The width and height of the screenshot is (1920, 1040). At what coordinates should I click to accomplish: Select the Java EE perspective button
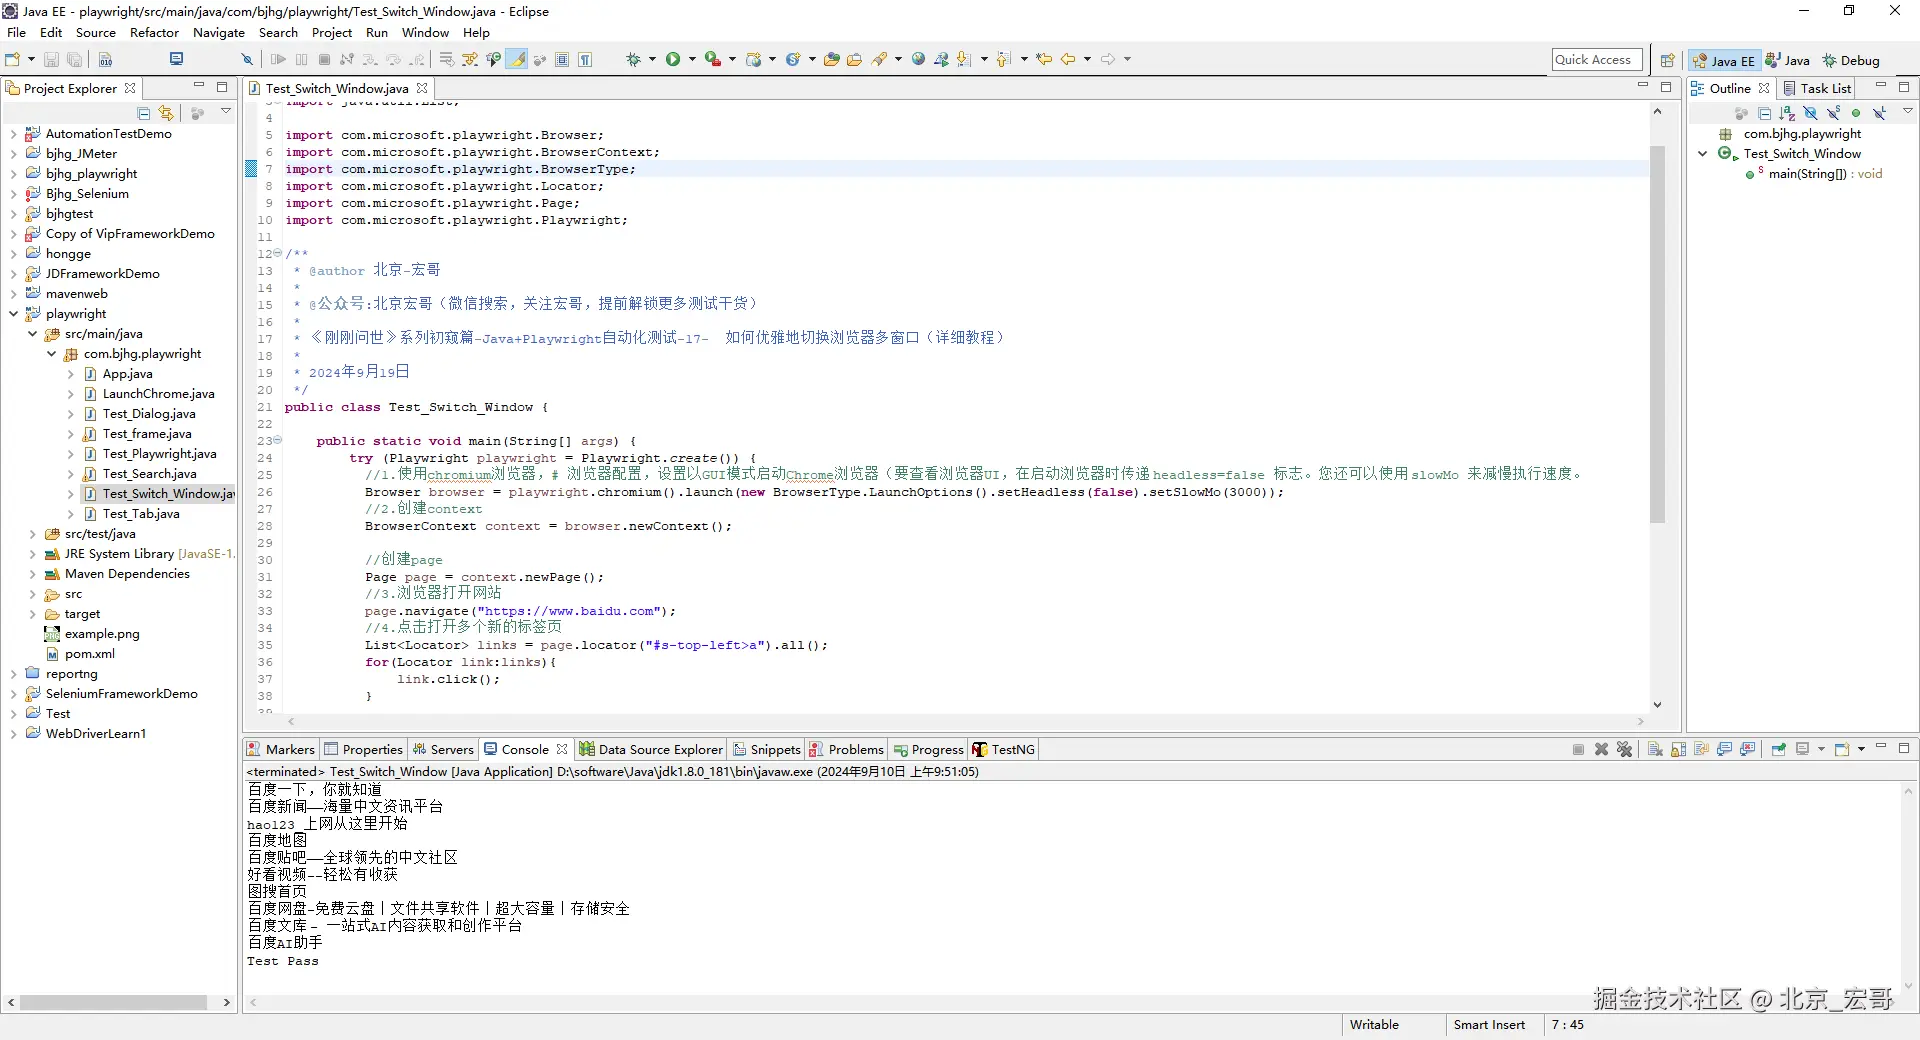click(x=1724, y=60)
